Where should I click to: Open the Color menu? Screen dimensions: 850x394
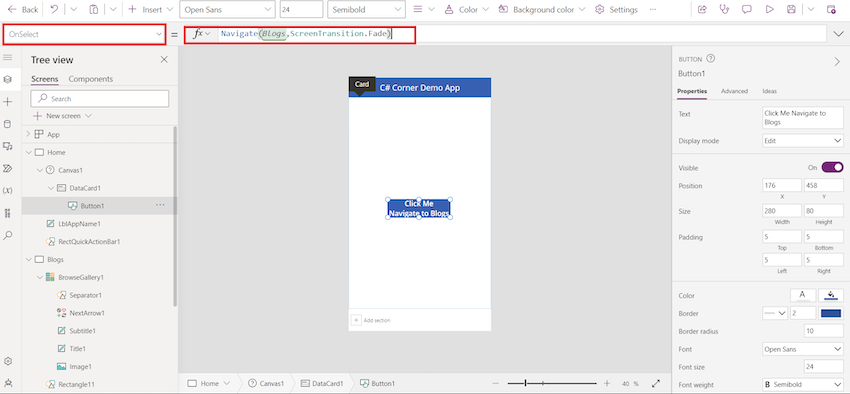tap(466, 10)
